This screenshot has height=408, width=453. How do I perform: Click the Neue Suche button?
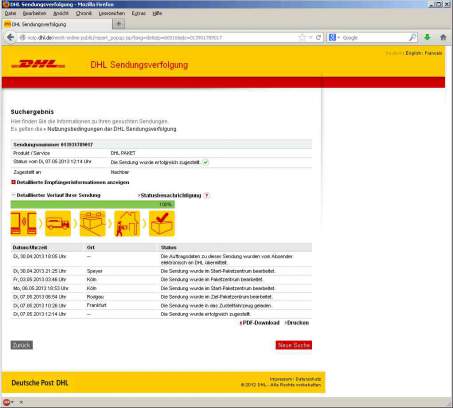pyautogui.click(x=294, y=345)
